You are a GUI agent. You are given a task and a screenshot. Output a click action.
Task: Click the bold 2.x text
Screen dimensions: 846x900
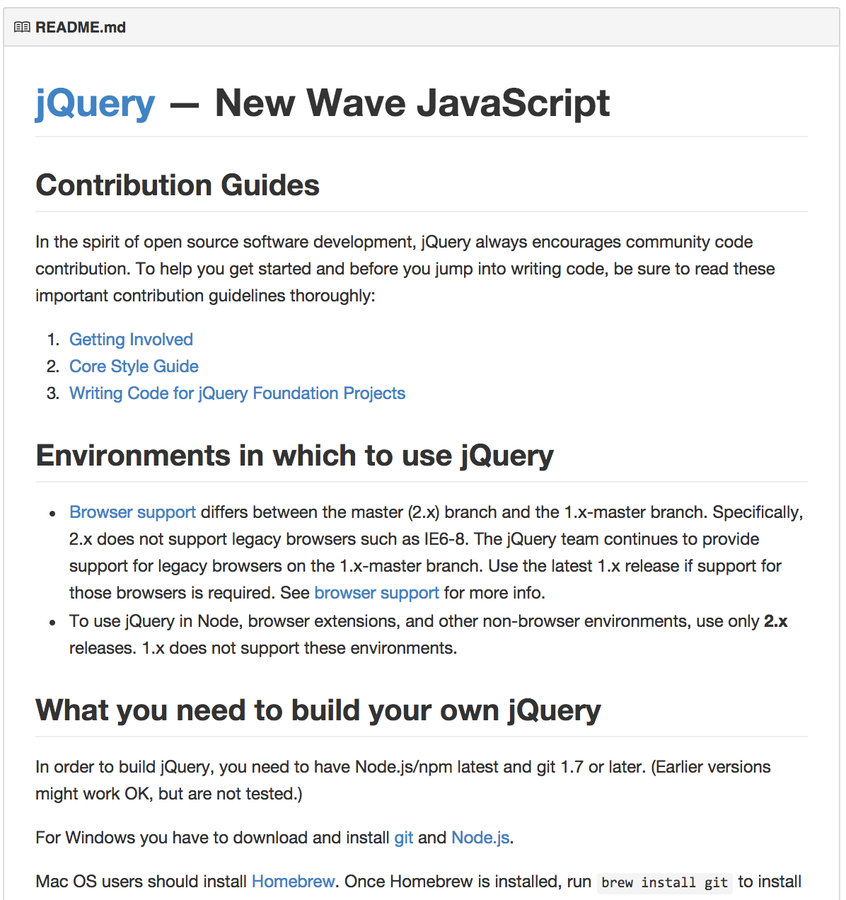pos(775,621)
